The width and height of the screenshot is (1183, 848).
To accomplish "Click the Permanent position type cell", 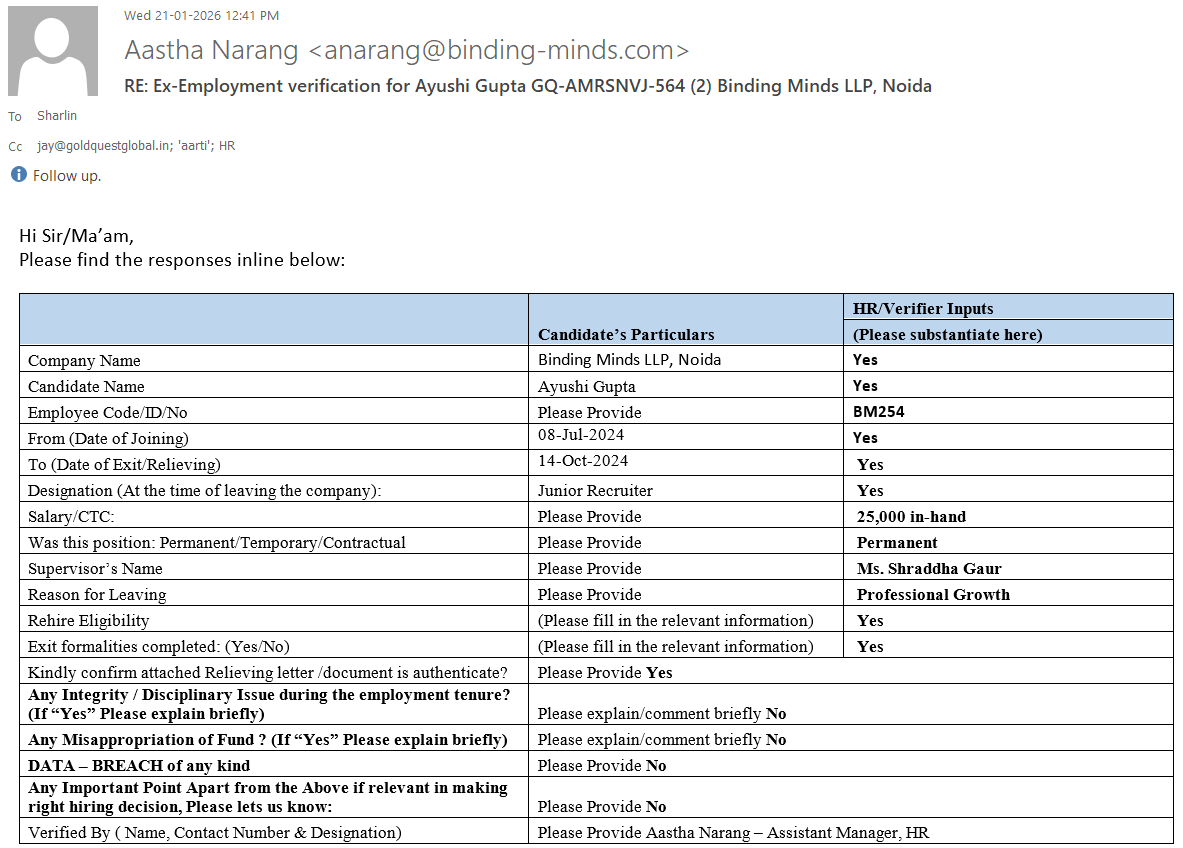I will pos(897,543).
